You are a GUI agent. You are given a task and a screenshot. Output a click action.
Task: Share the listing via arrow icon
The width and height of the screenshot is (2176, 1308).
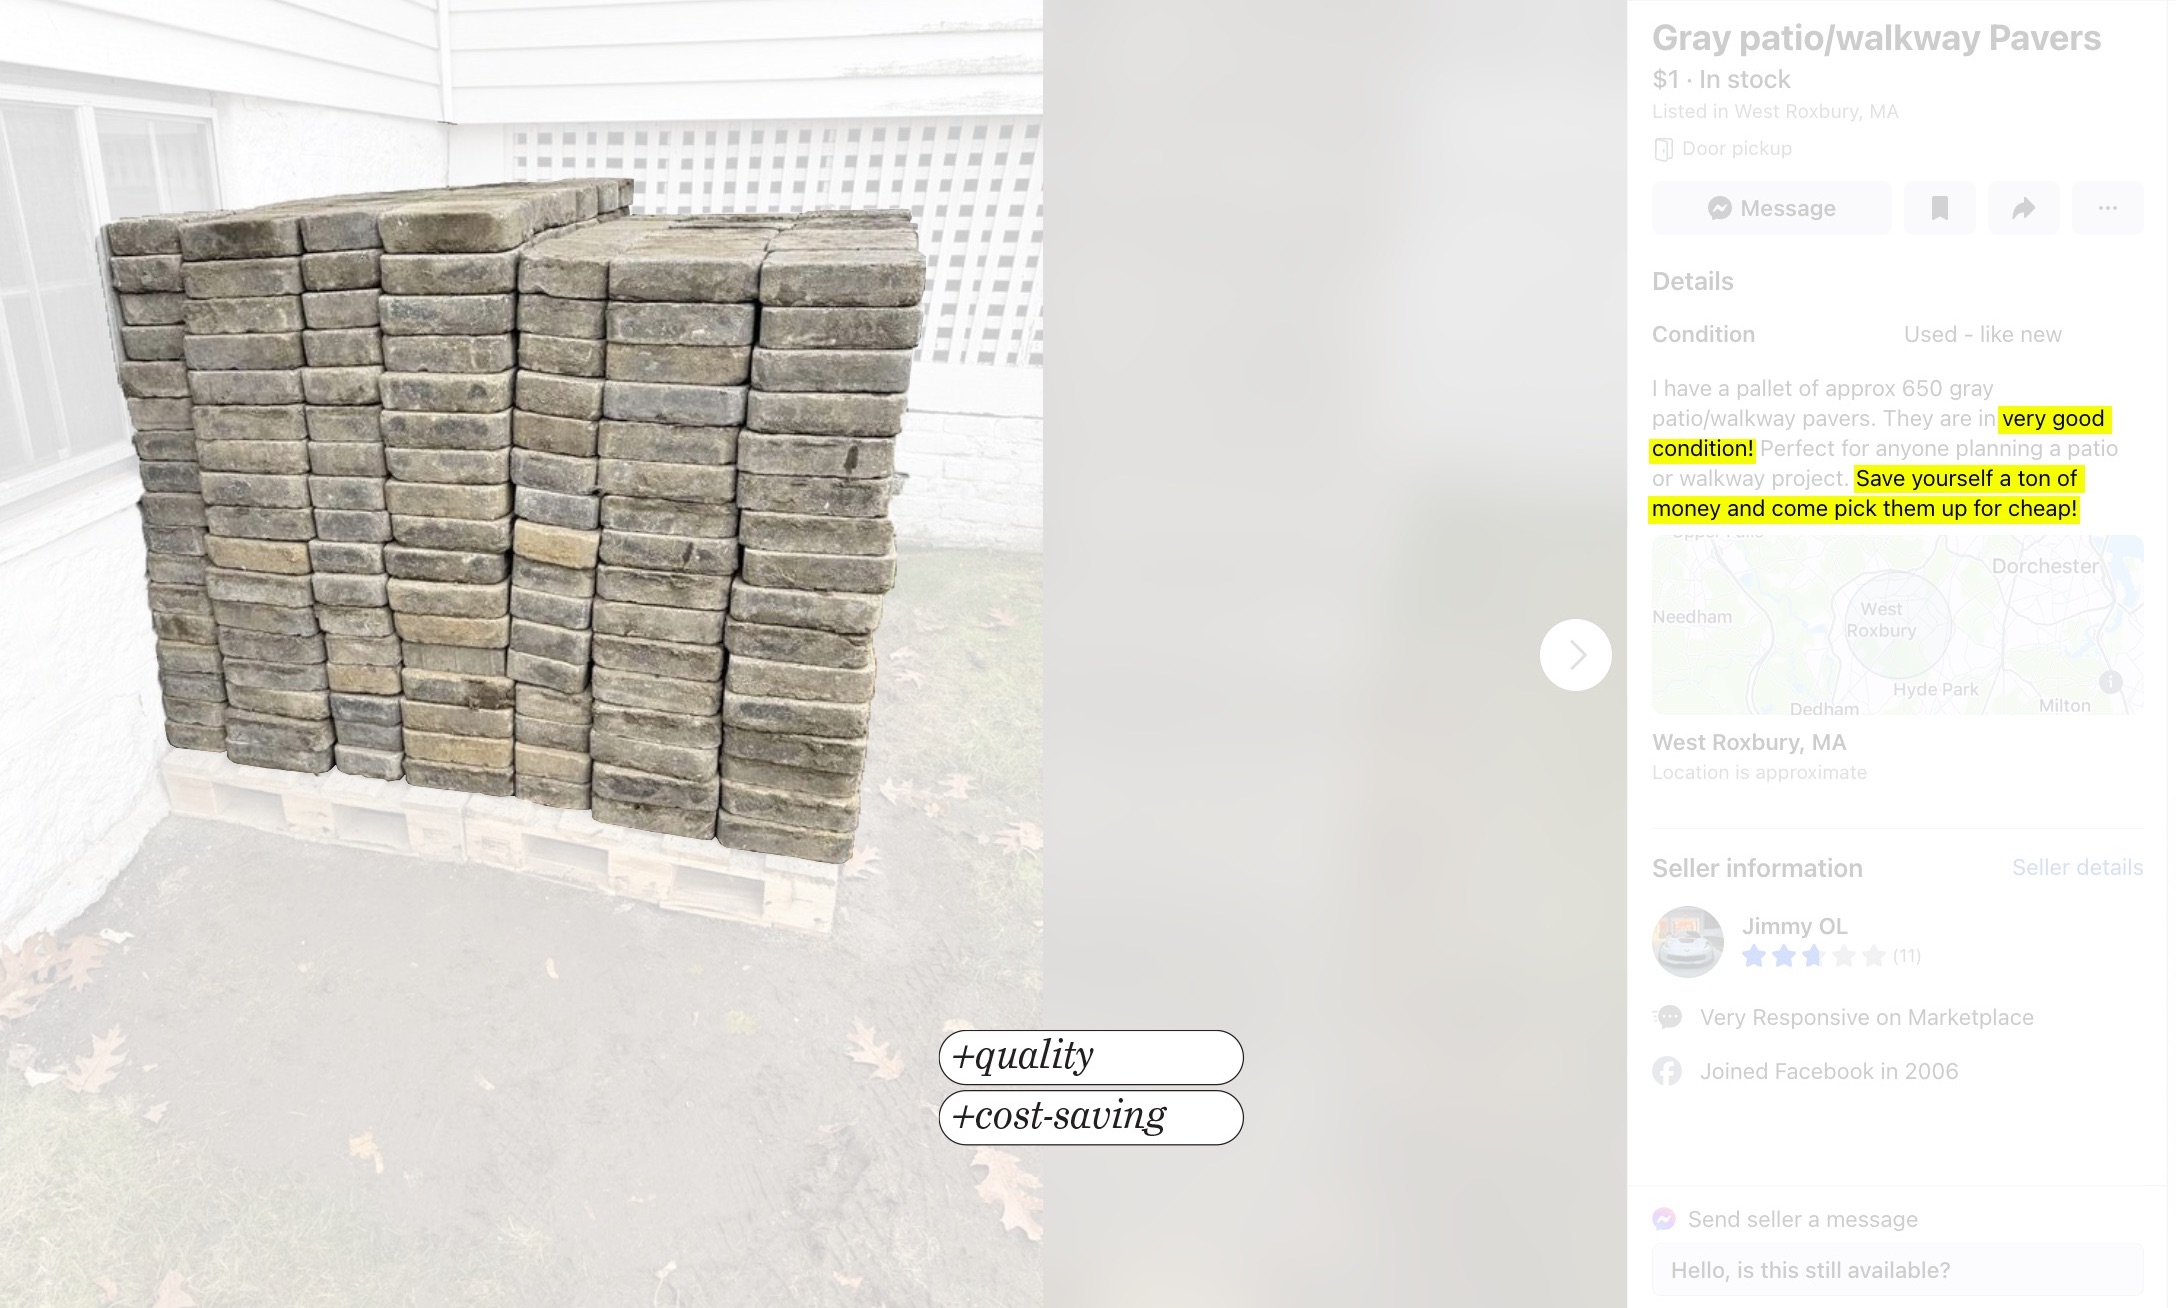pyautogui.click(x=2023, y=208)
